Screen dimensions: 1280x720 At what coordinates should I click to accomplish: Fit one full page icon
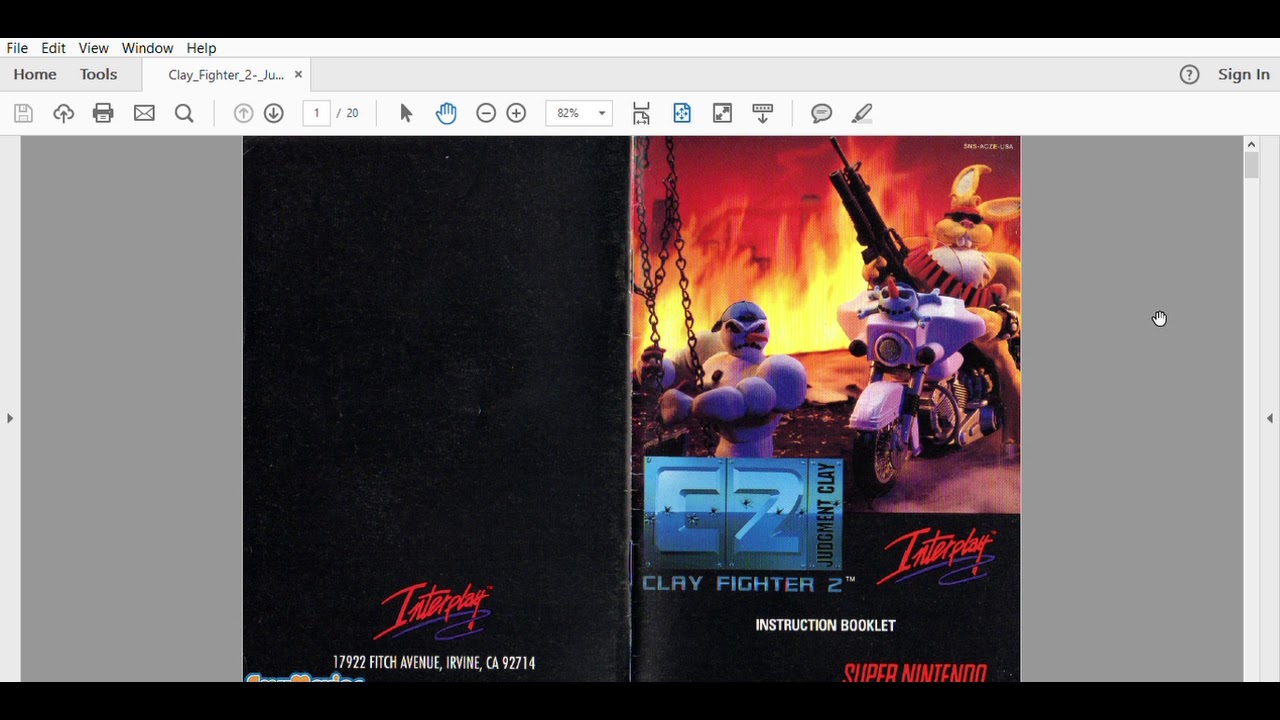(682, 113)
